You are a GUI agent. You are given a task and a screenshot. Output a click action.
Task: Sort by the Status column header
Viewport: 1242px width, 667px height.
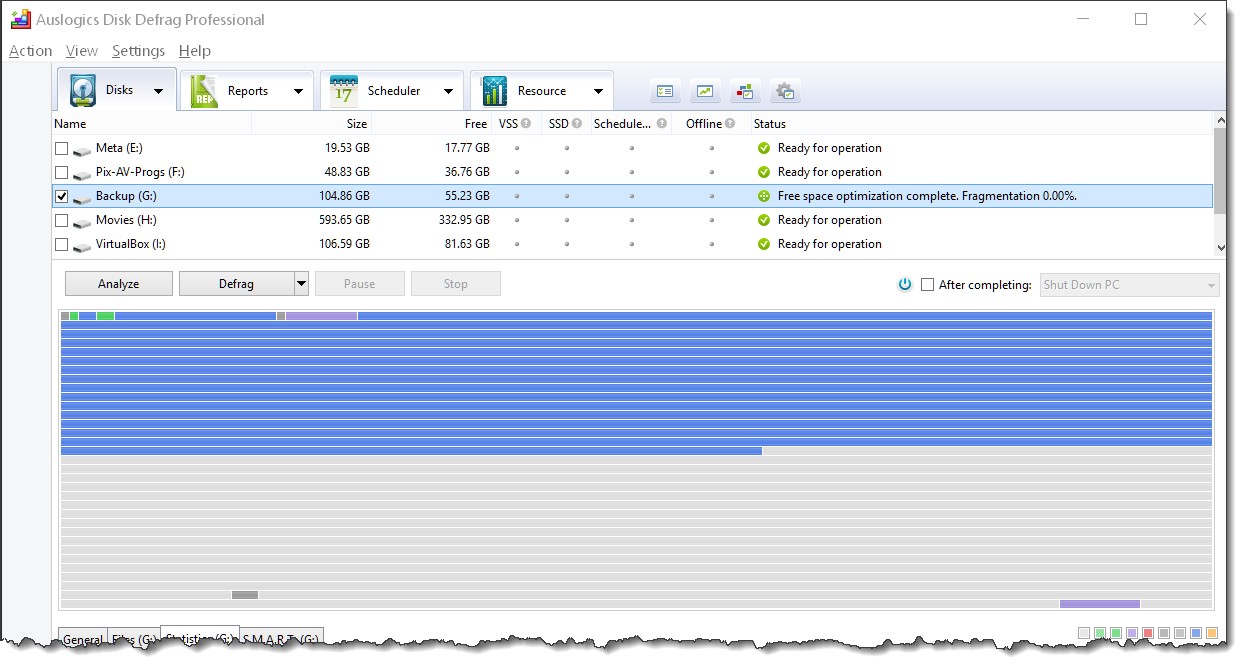[980, 124]
